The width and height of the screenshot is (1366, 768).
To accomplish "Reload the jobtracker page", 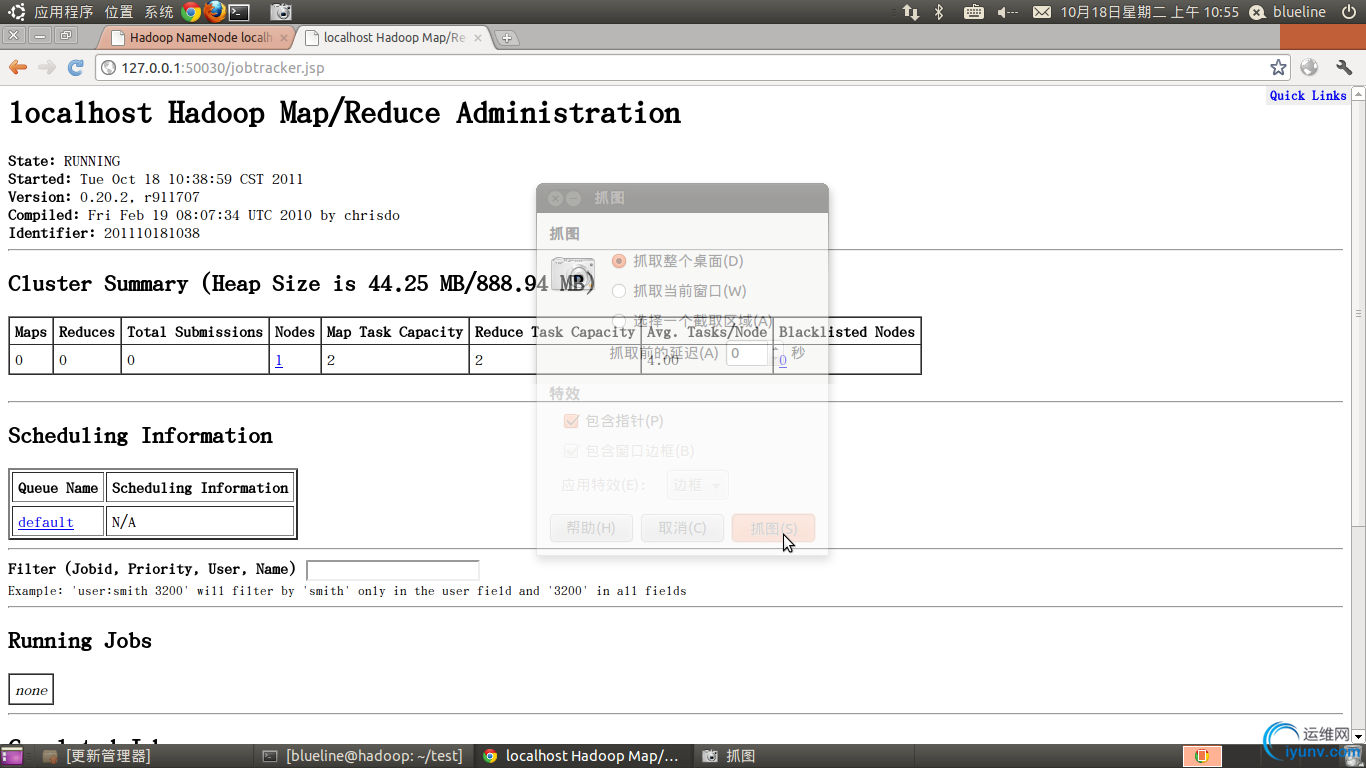I will [75, 67].
